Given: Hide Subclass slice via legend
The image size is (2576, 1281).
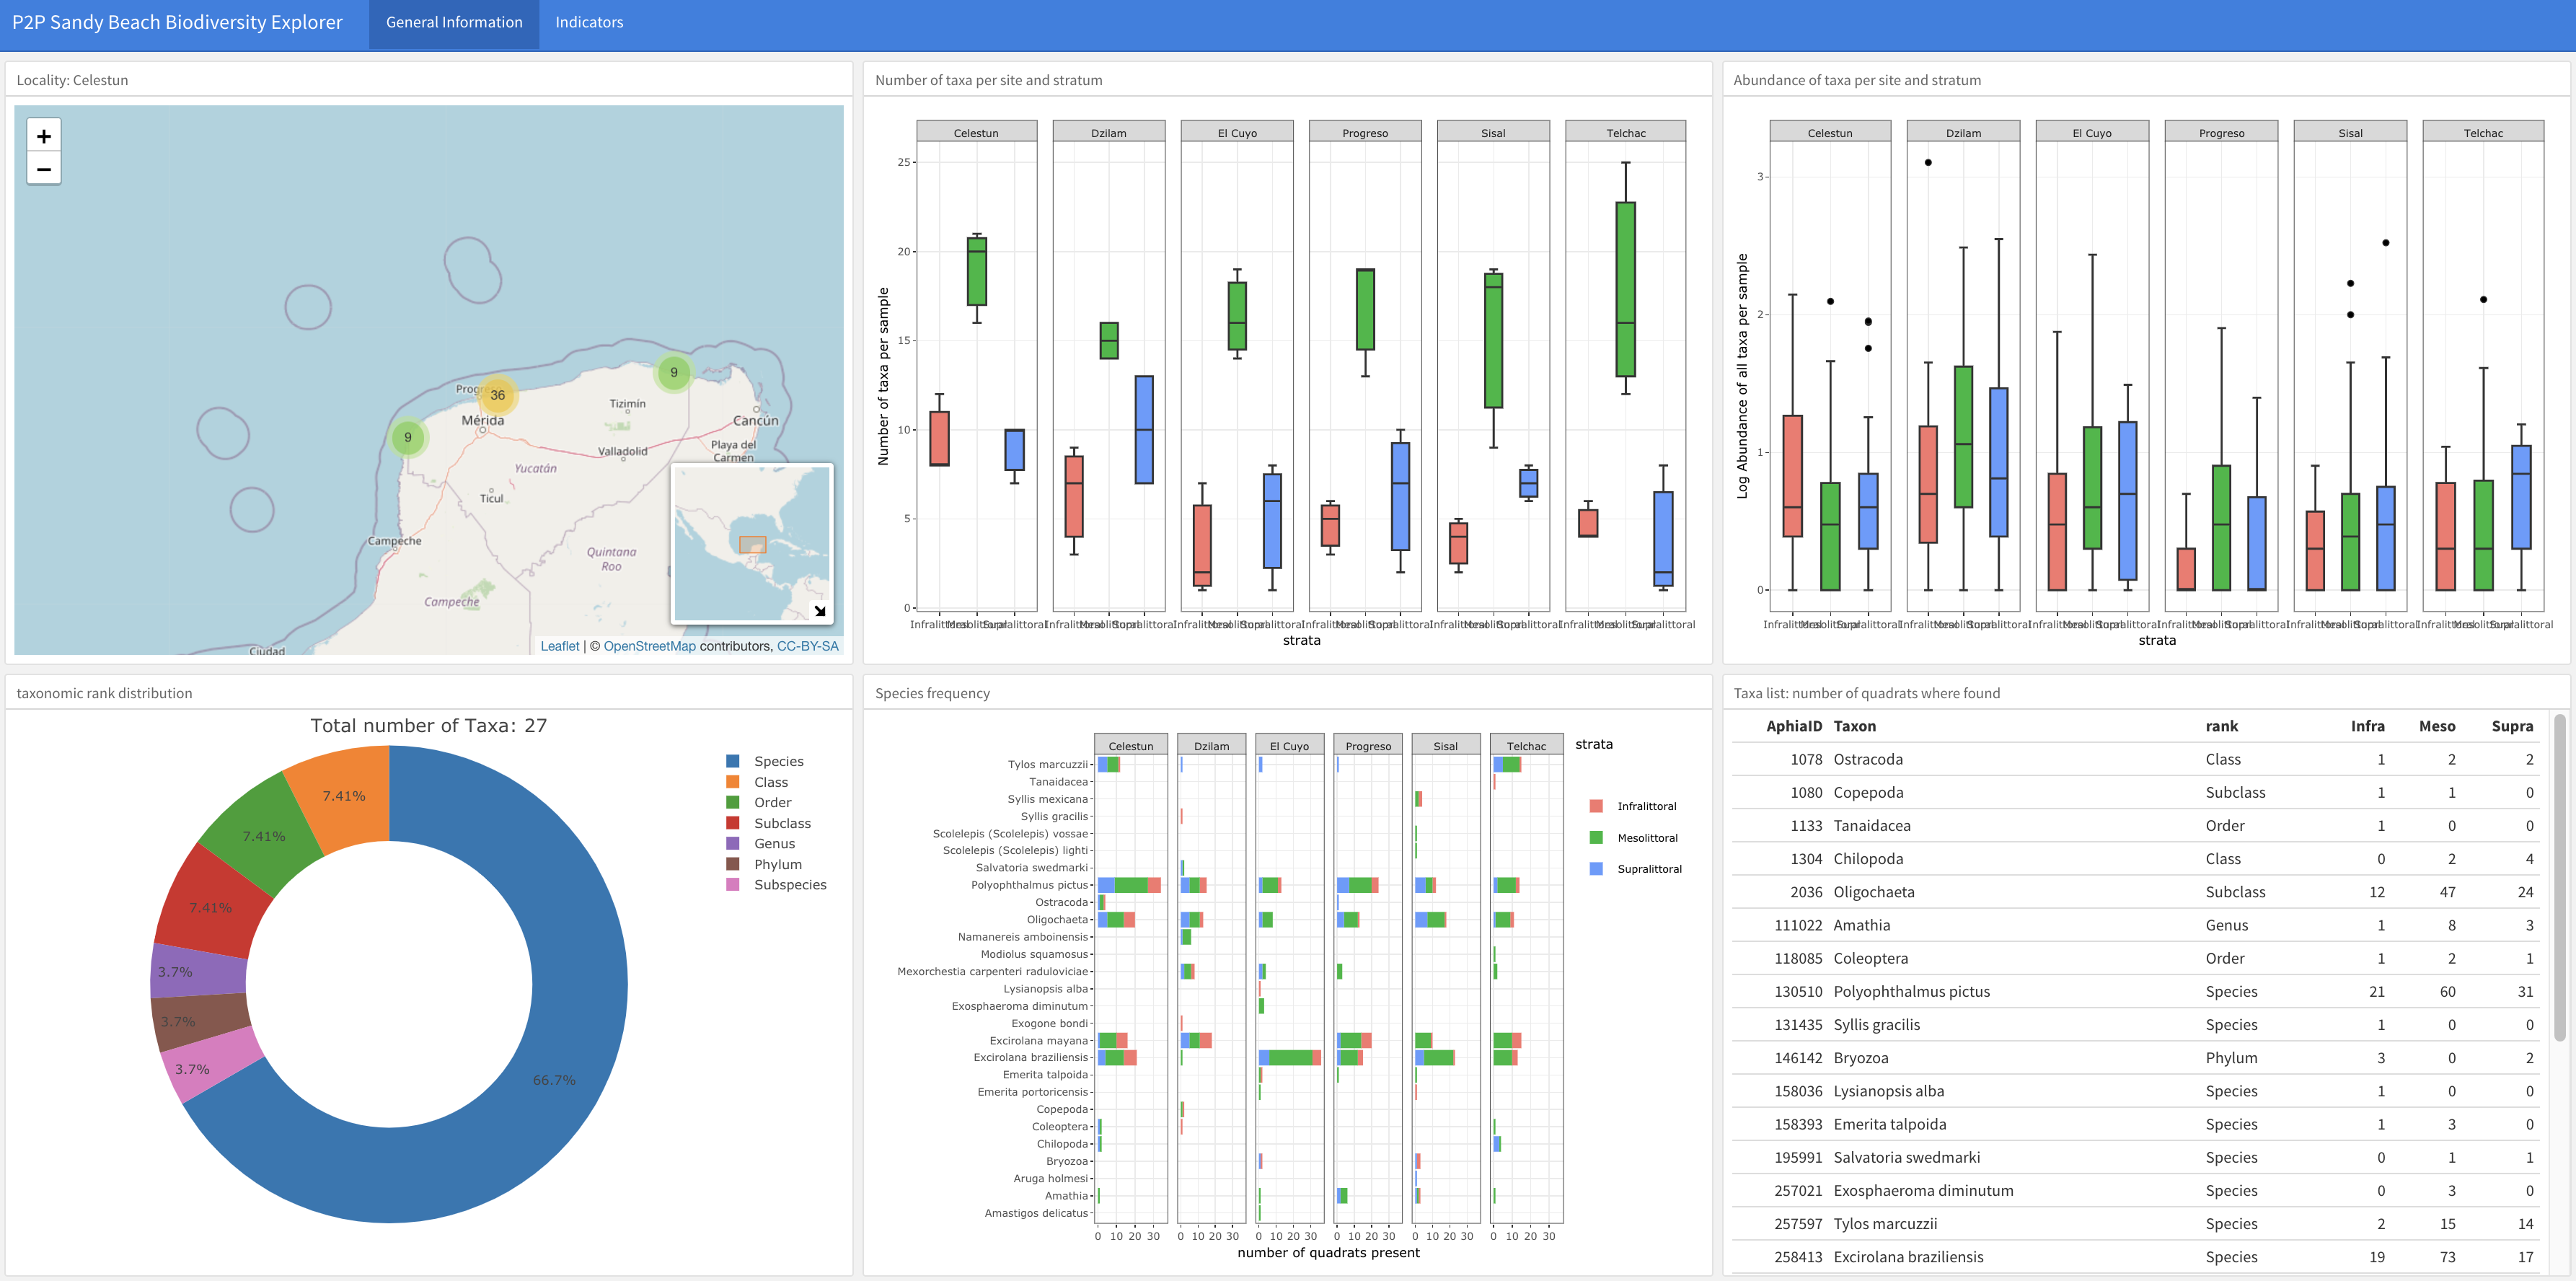Looking at the screenshot, I should click(781, 823).
